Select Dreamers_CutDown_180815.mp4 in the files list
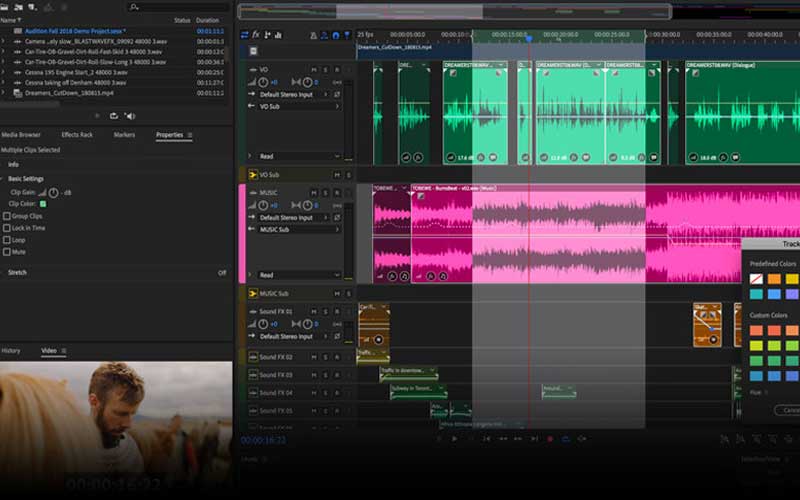The width and height of the screenshot is (800, 500). pos(68,93)
